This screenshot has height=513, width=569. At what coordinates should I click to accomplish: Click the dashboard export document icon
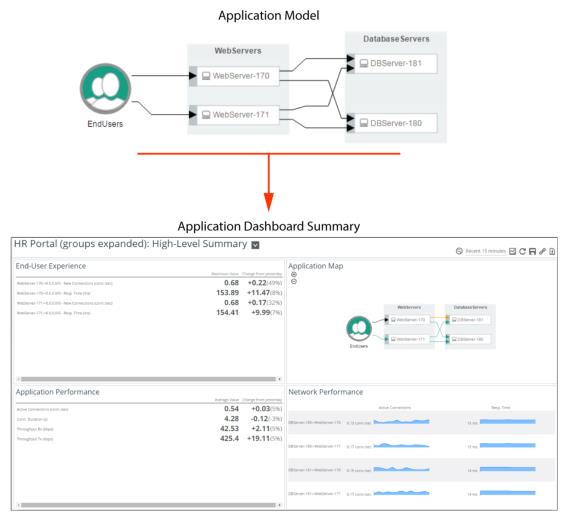click(552, 251)
